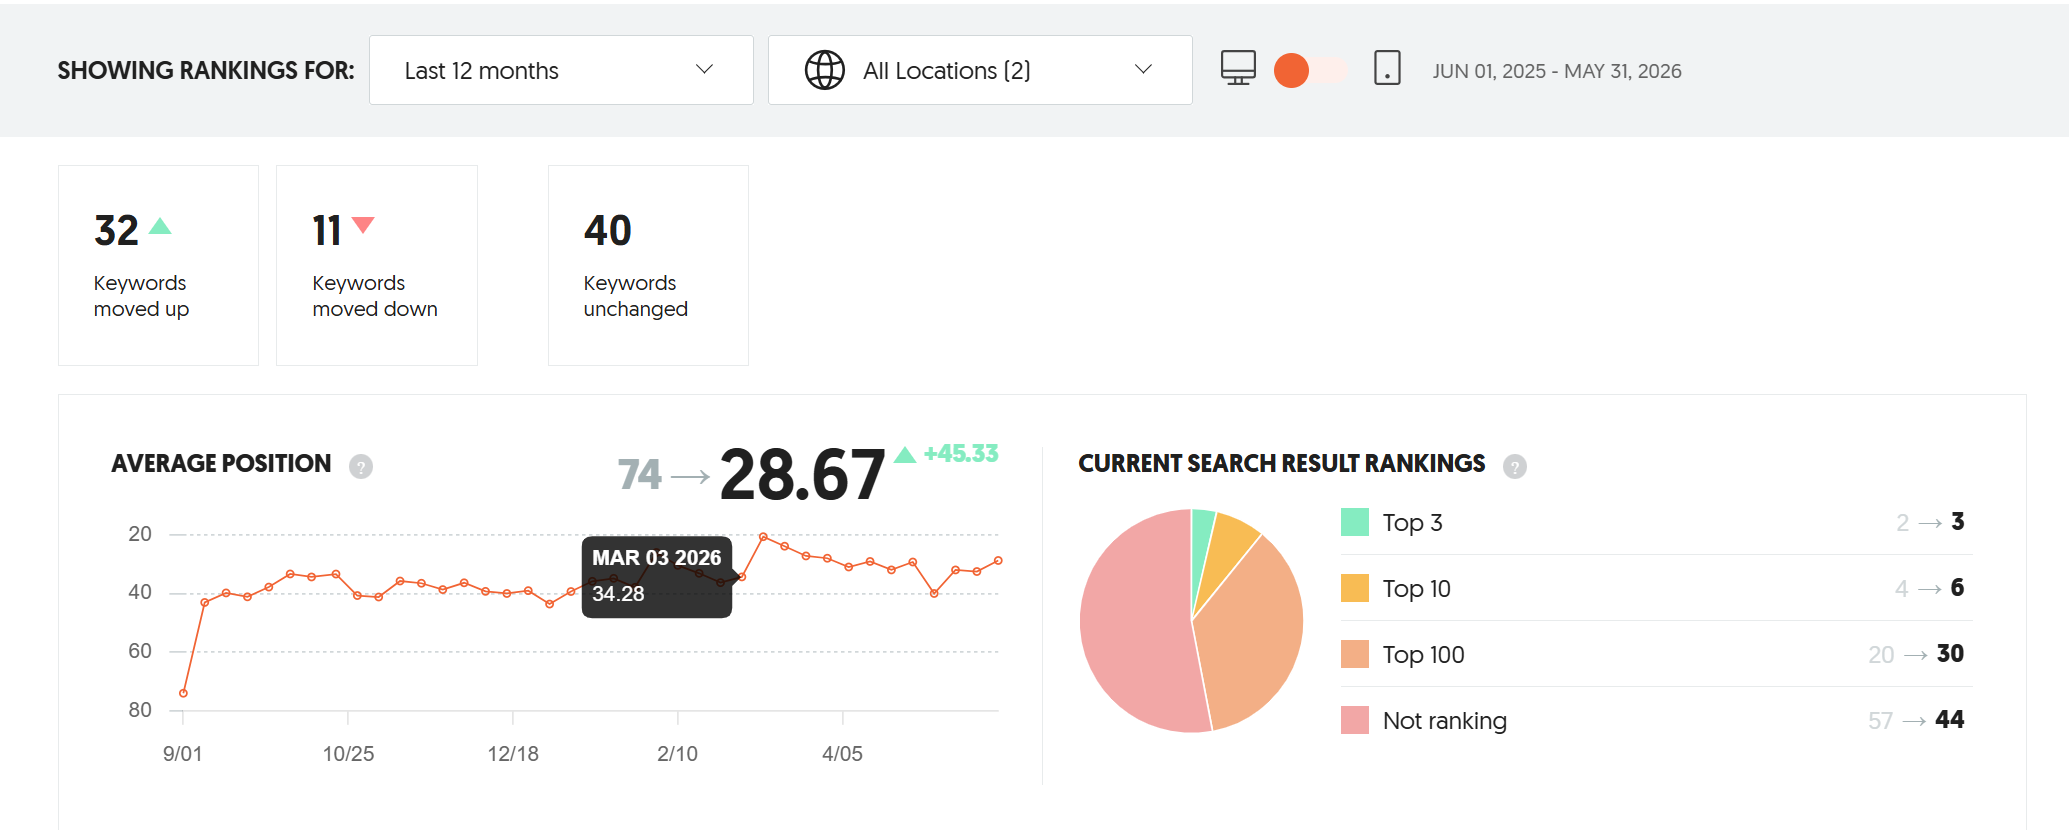Click the Not ranking count value 44
The width and height of the screenshot is (2069, 830).
point(1950,720)
